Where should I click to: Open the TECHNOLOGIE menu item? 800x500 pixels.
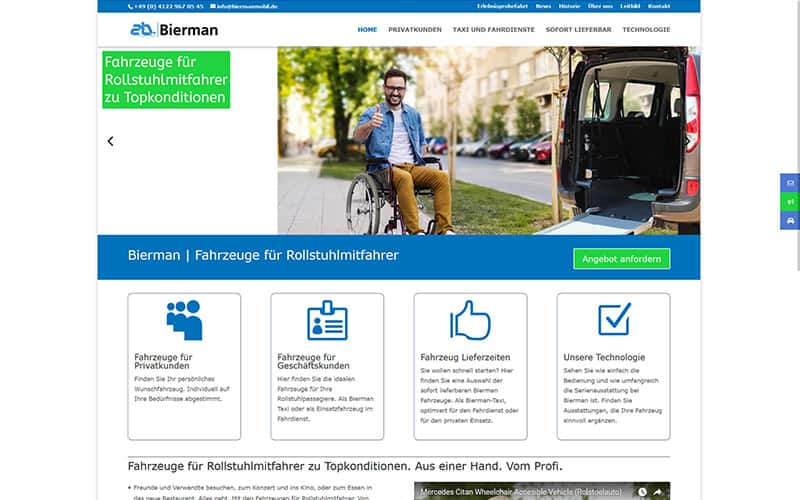(646, 30)
